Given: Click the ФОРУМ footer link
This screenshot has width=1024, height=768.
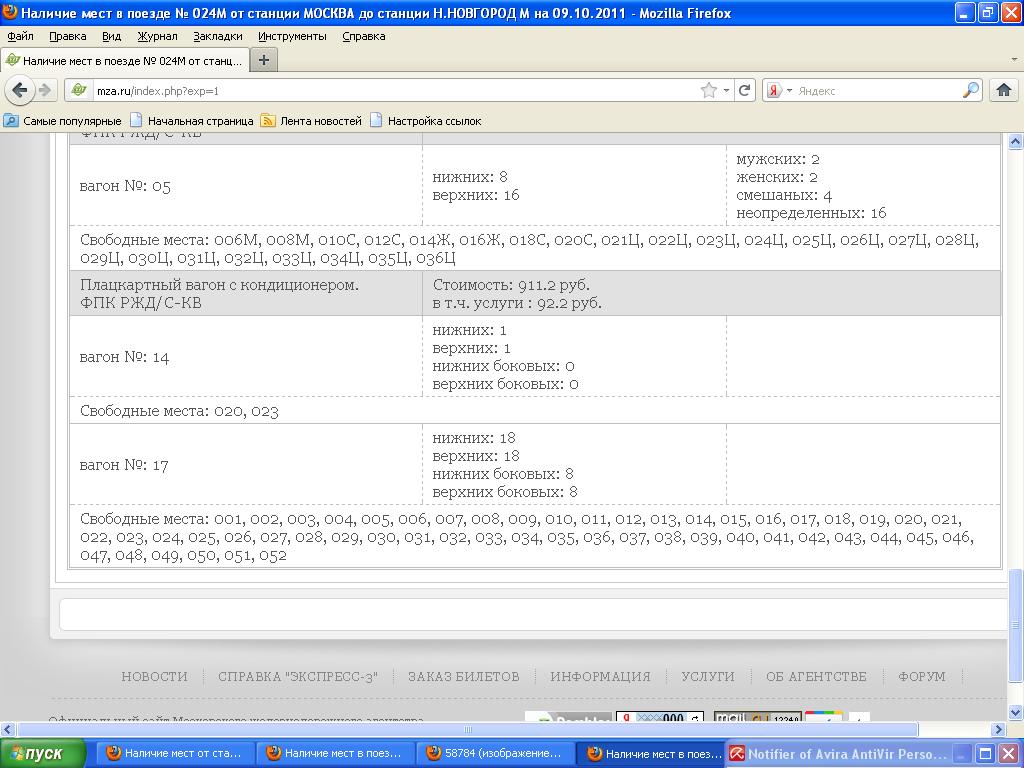Looking at the screenshot, I should [921, 677].
